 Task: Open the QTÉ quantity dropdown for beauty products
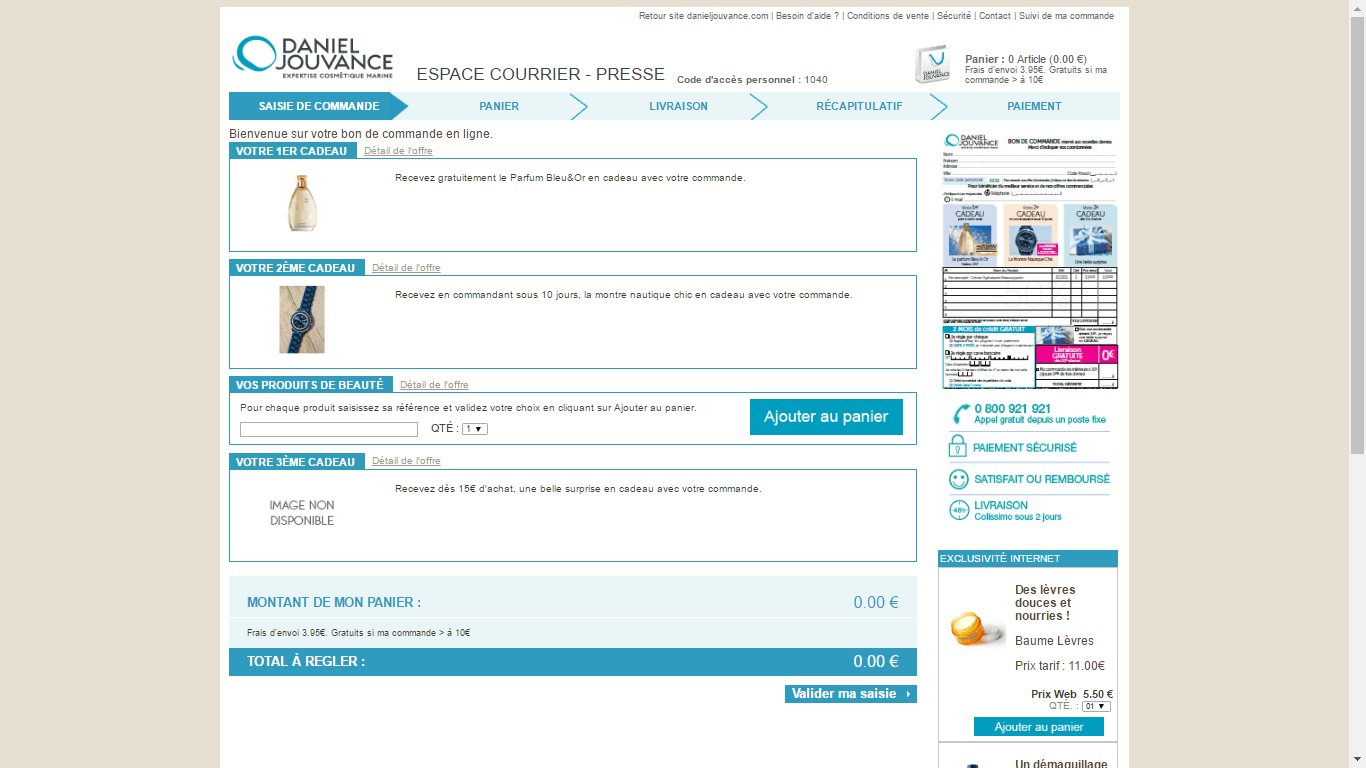pyautogui.click(x=474, y=429)
